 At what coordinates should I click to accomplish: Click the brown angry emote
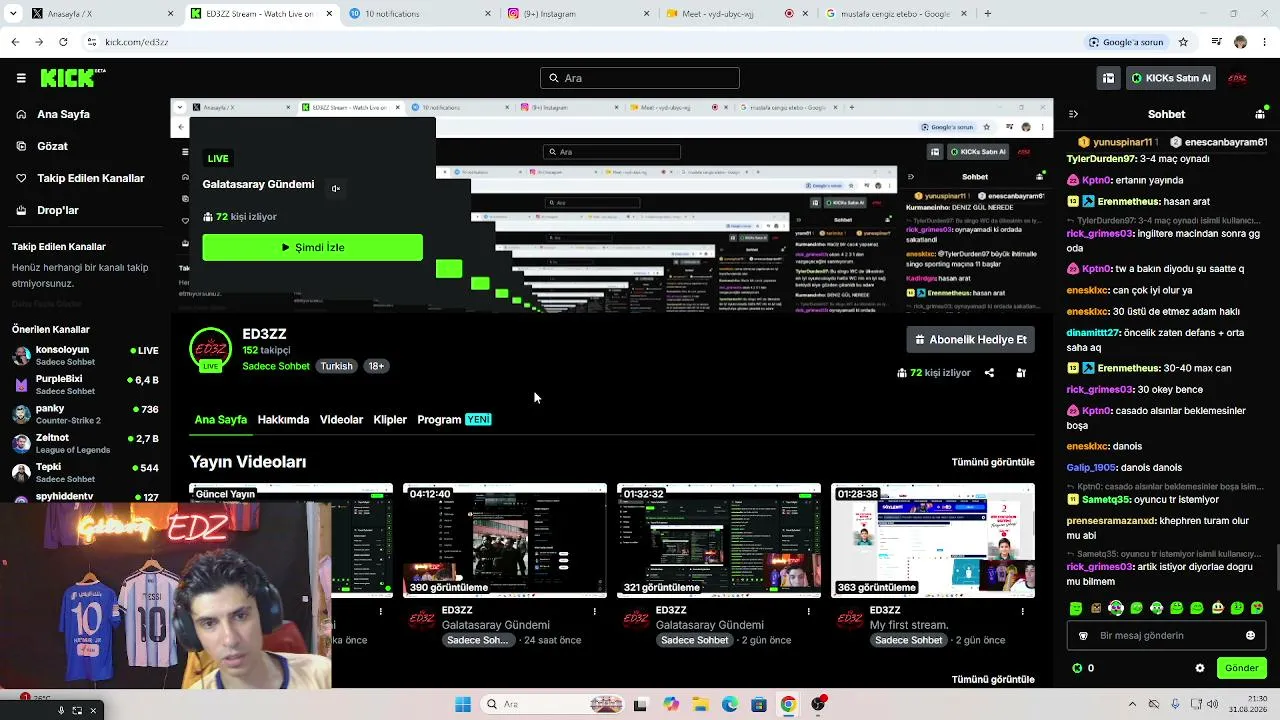click(x=1096, y=608)
